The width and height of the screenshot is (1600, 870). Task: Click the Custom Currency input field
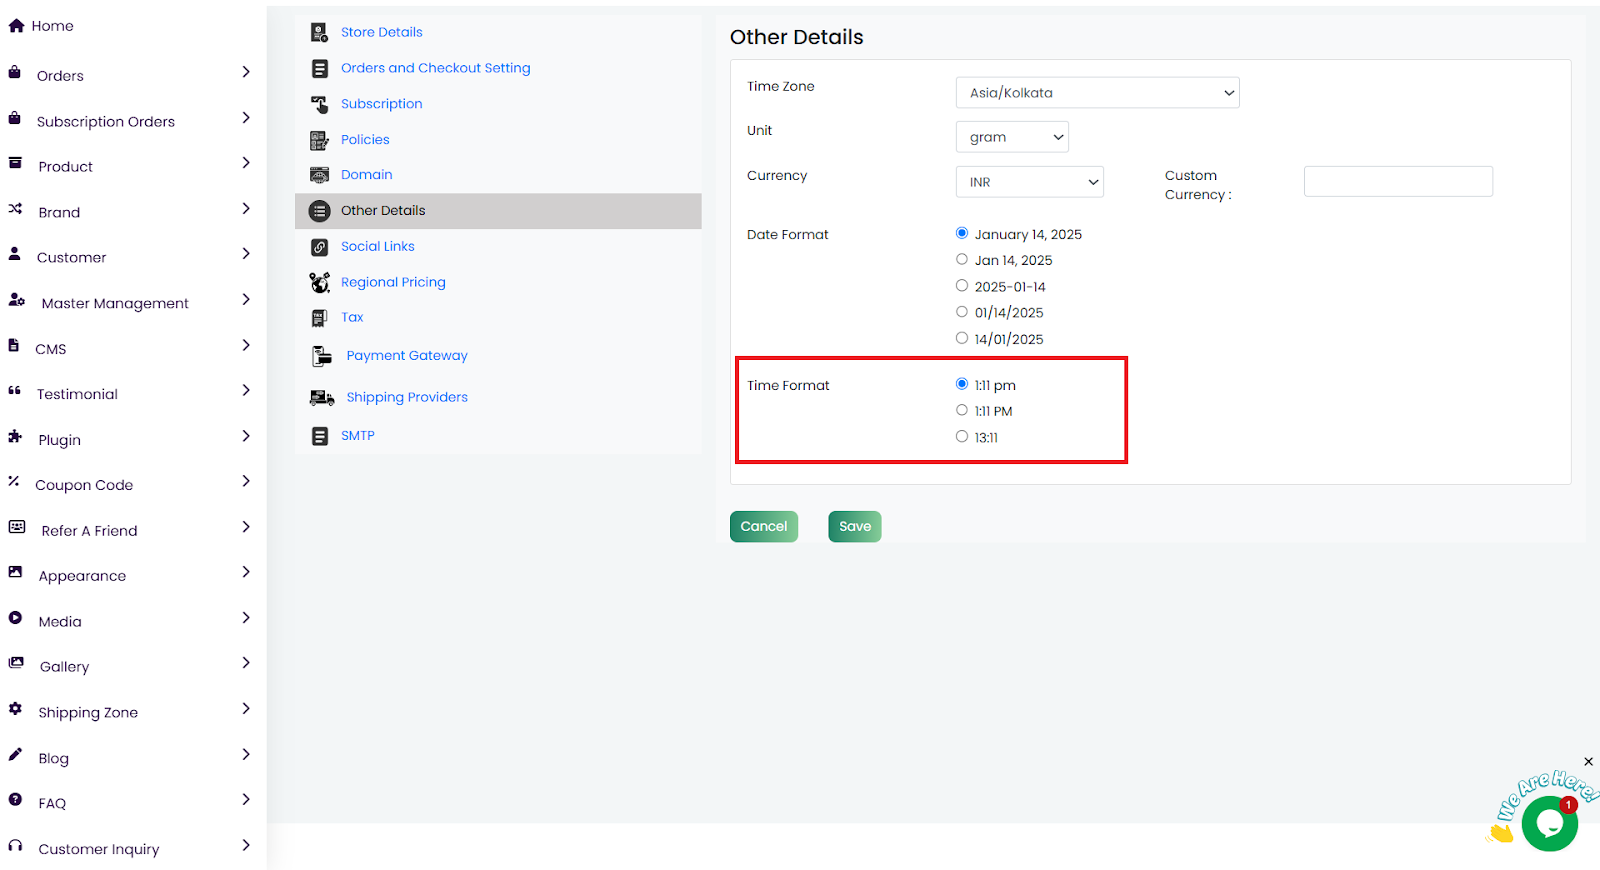coord(1397,182)
